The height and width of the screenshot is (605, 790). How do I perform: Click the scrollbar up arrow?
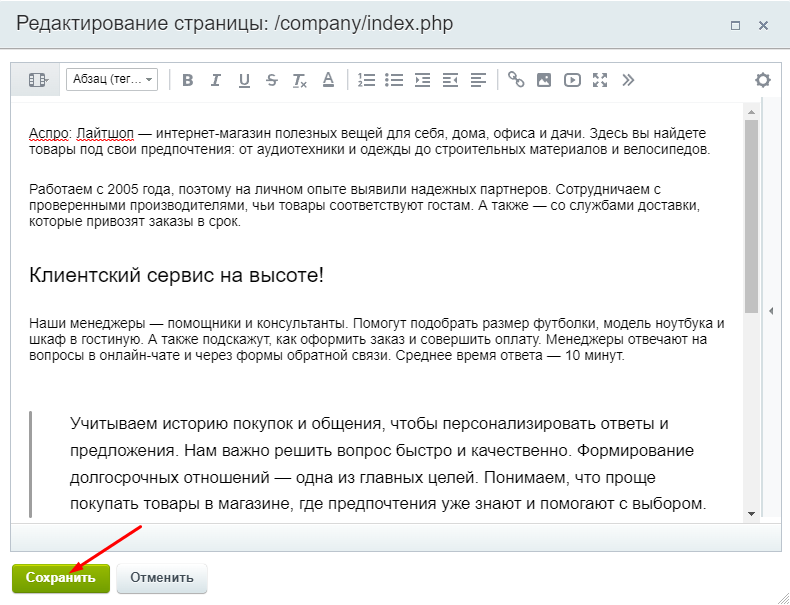[751, 112]
